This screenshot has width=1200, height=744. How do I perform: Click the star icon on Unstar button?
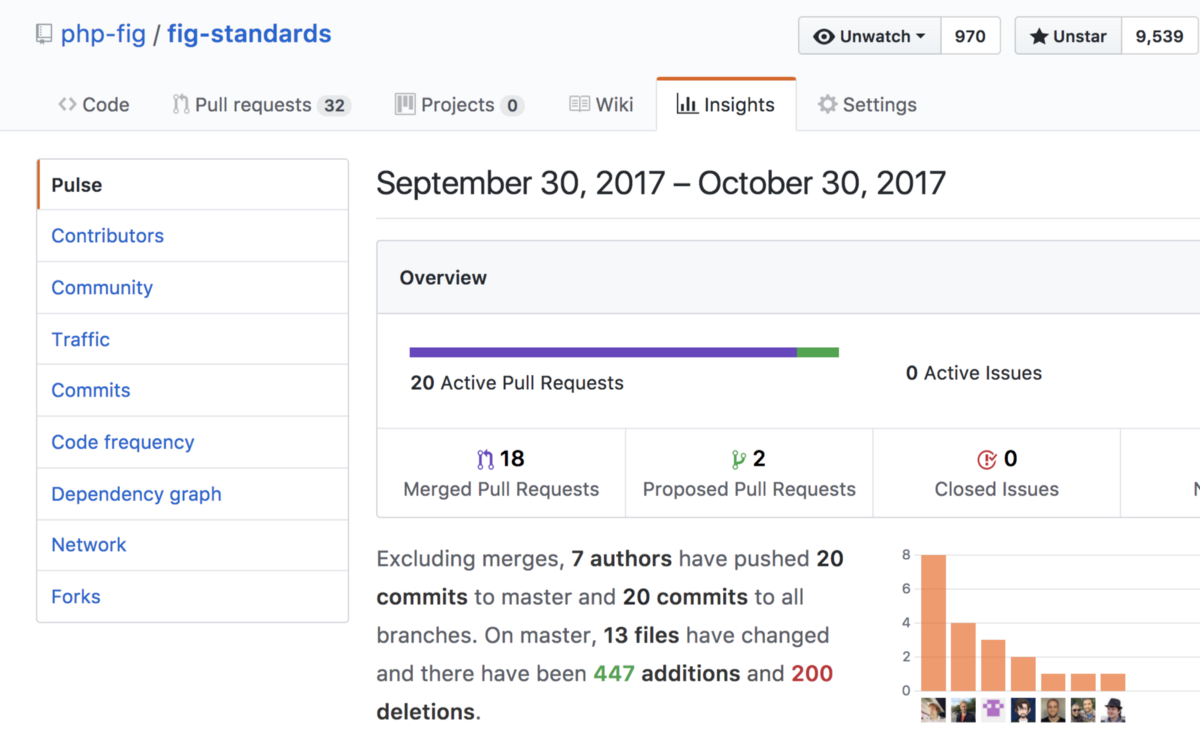tap(1041, 35)
